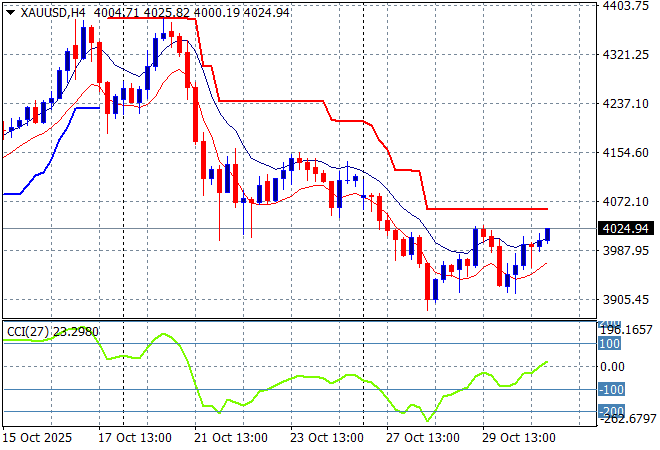Select the open price value 4004.71
660x450 pixels.
pyautogui.click(x=117, y=13)
